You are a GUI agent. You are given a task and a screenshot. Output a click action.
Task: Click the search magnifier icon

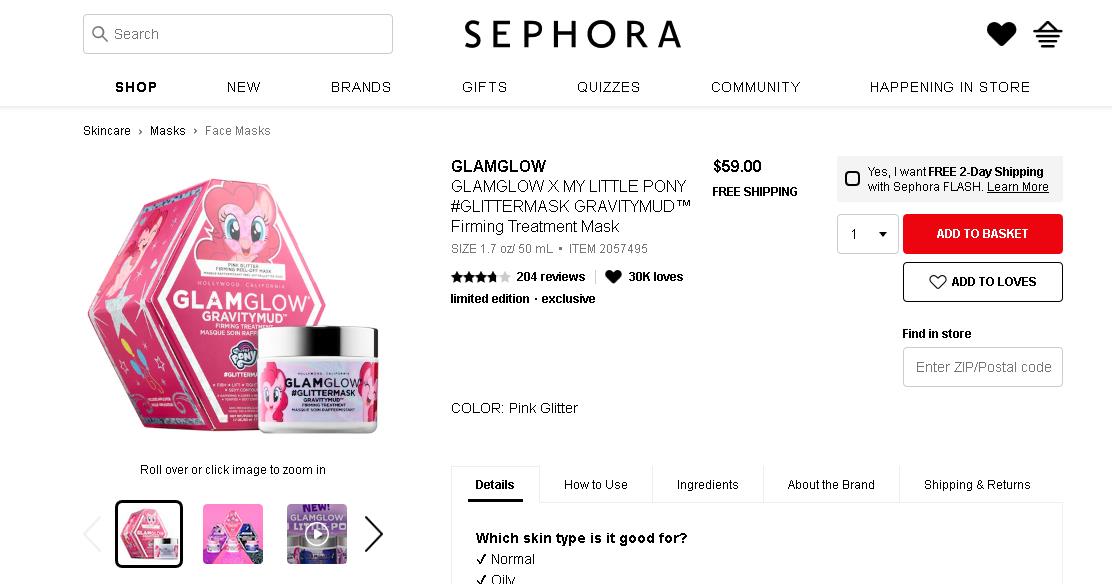click(x=100, y=34)
